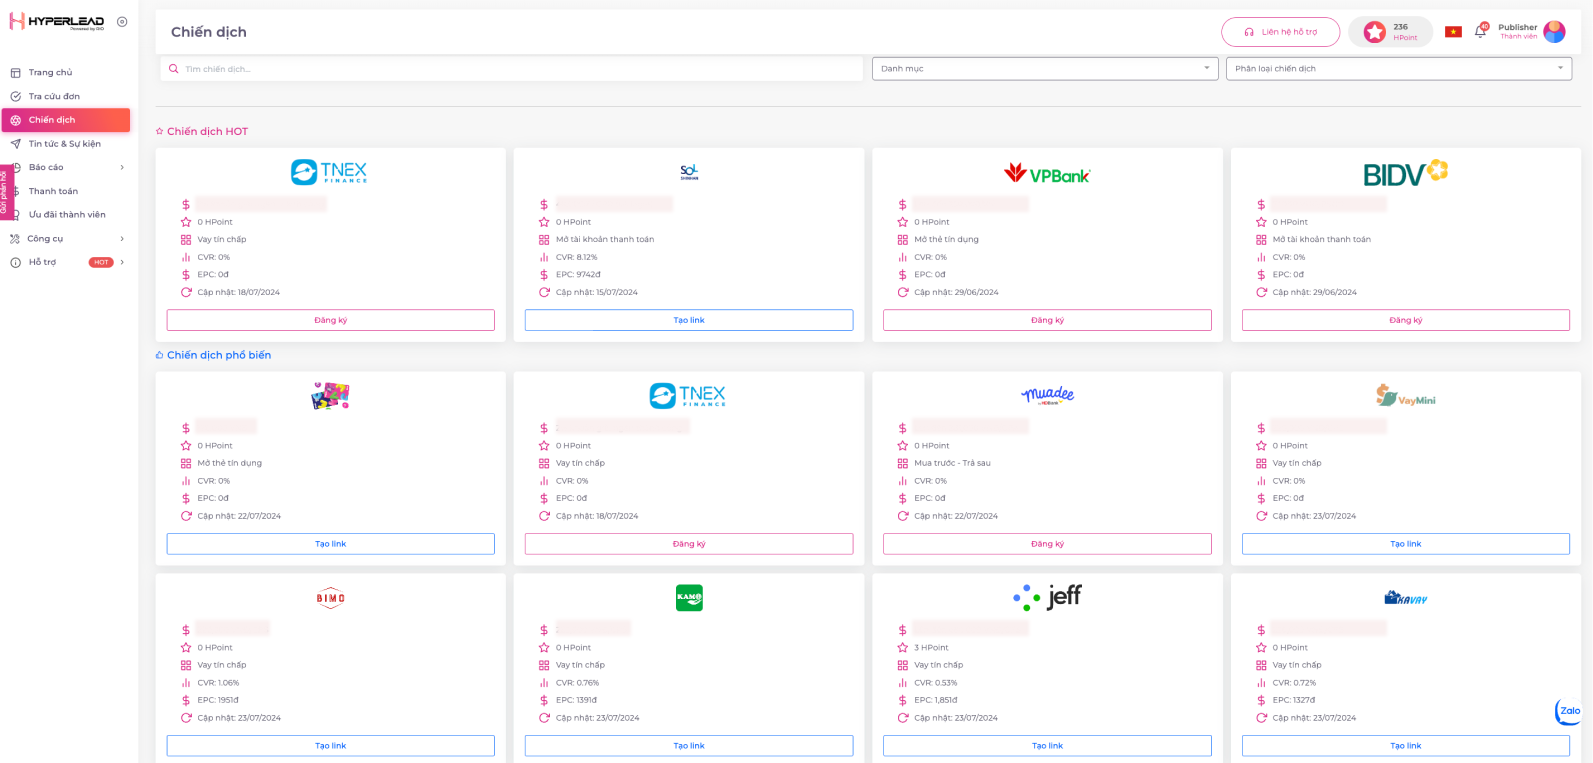Focus the Tìm chiến dịch search field

[511, 69]
